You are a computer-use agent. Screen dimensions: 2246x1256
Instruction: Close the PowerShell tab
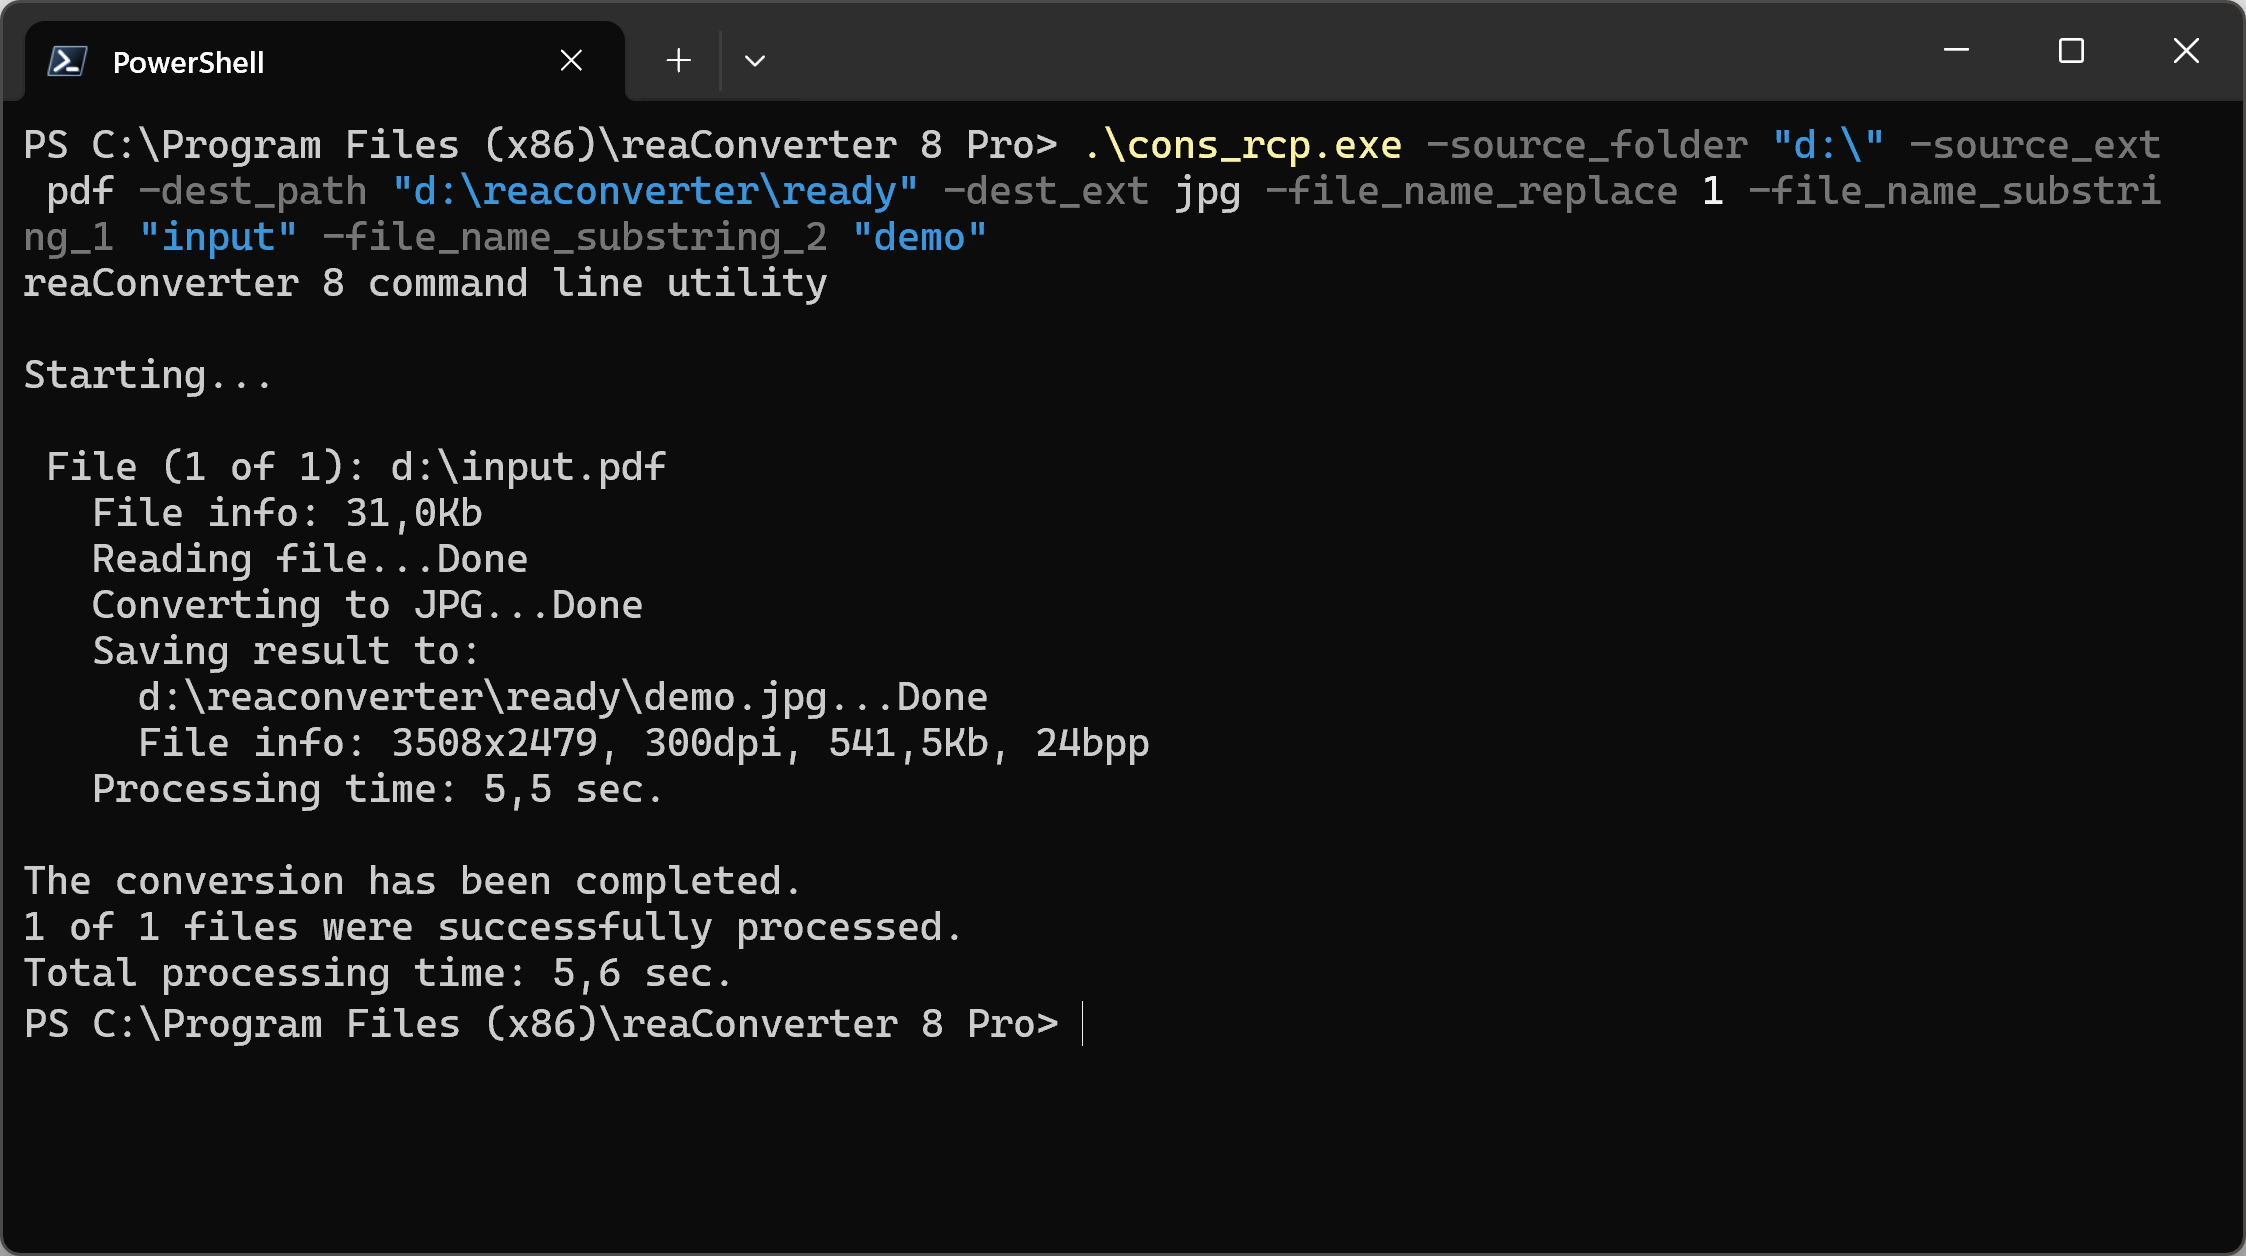(571, 61)
